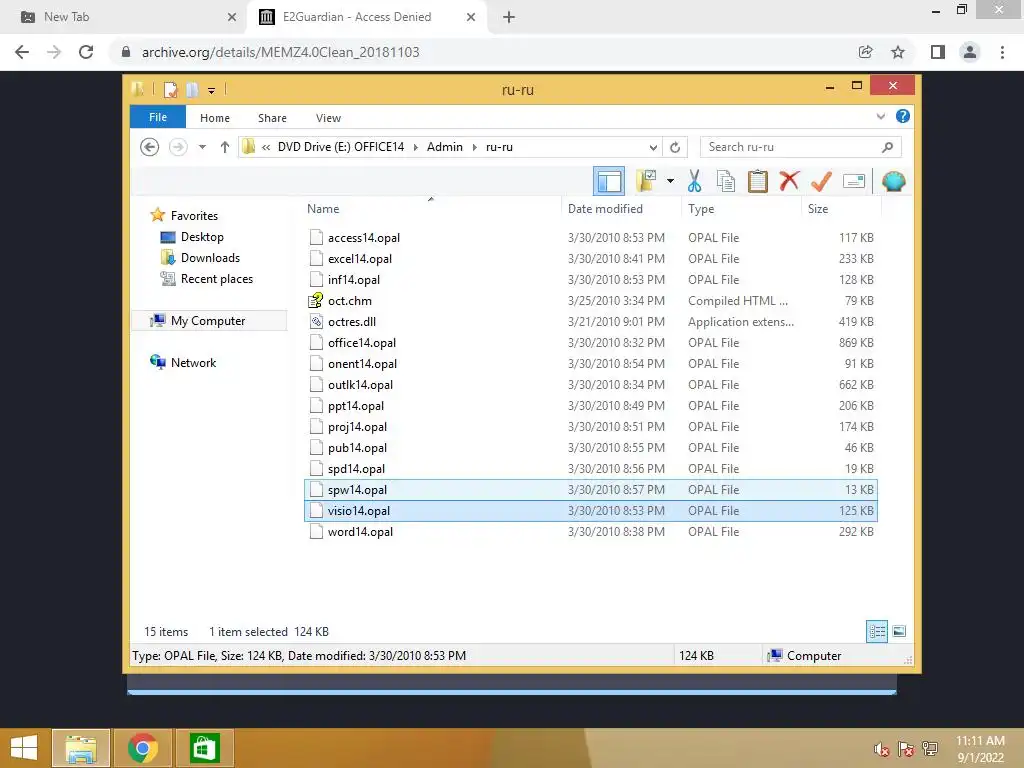Select Downloads in navigation pane

pyautogui.click(x=210, y=257)
